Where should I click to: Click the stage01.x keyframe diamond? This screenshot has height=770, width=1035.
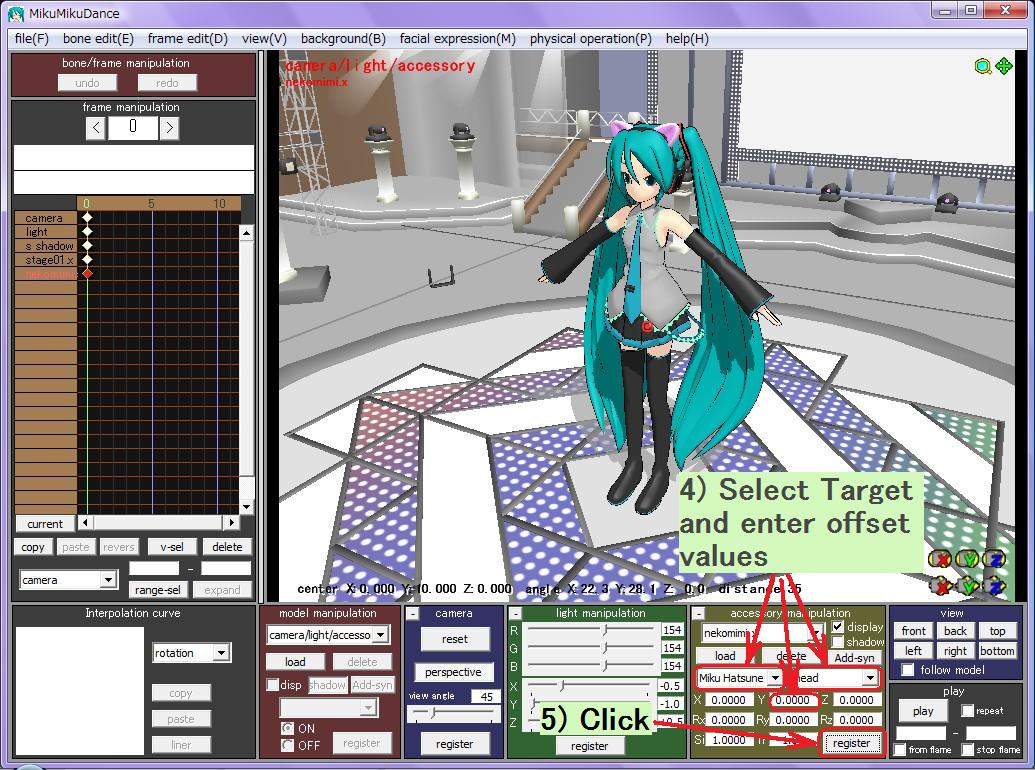(x=87, y=259)
